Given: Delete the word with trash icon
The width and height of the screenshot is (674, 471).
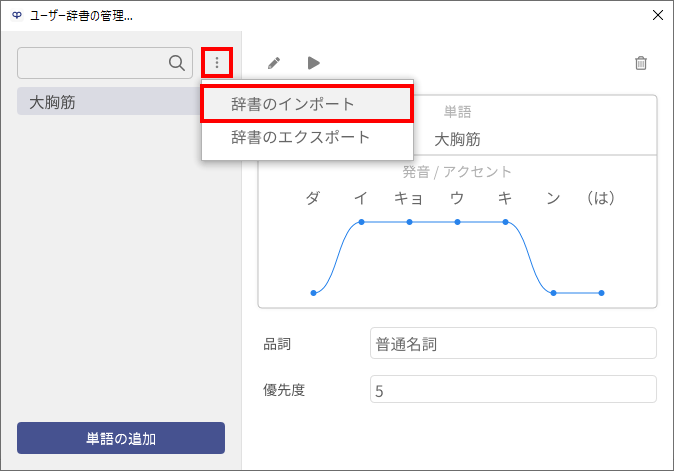Looking at the screenshot, I should [641, 63].
